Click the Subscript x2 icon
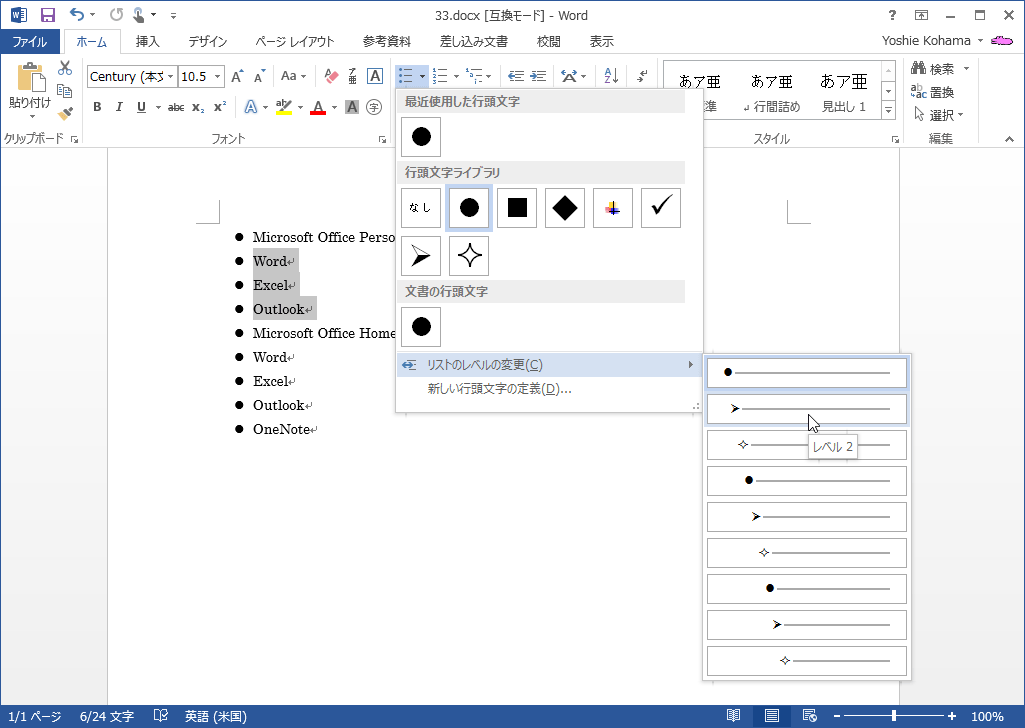Screen dimensions: 1025x728 pyautogui.click(x=198, y=107)
